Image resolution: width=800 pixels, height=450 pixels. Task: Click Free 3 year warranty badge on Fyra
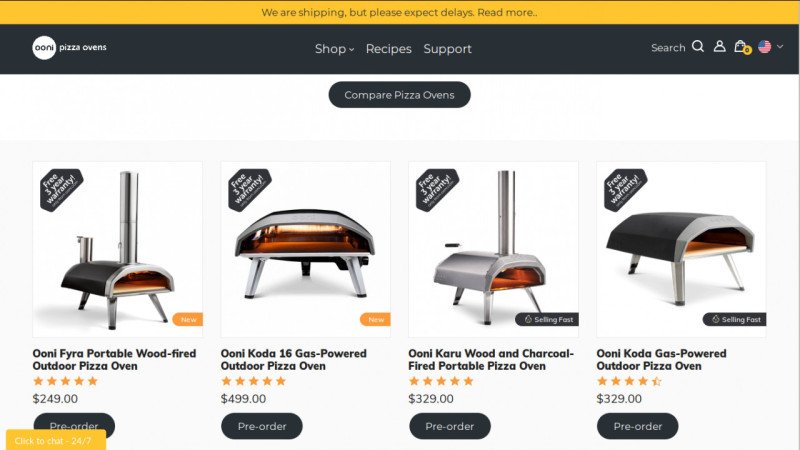pyautogui.click(x=61, y=190)
